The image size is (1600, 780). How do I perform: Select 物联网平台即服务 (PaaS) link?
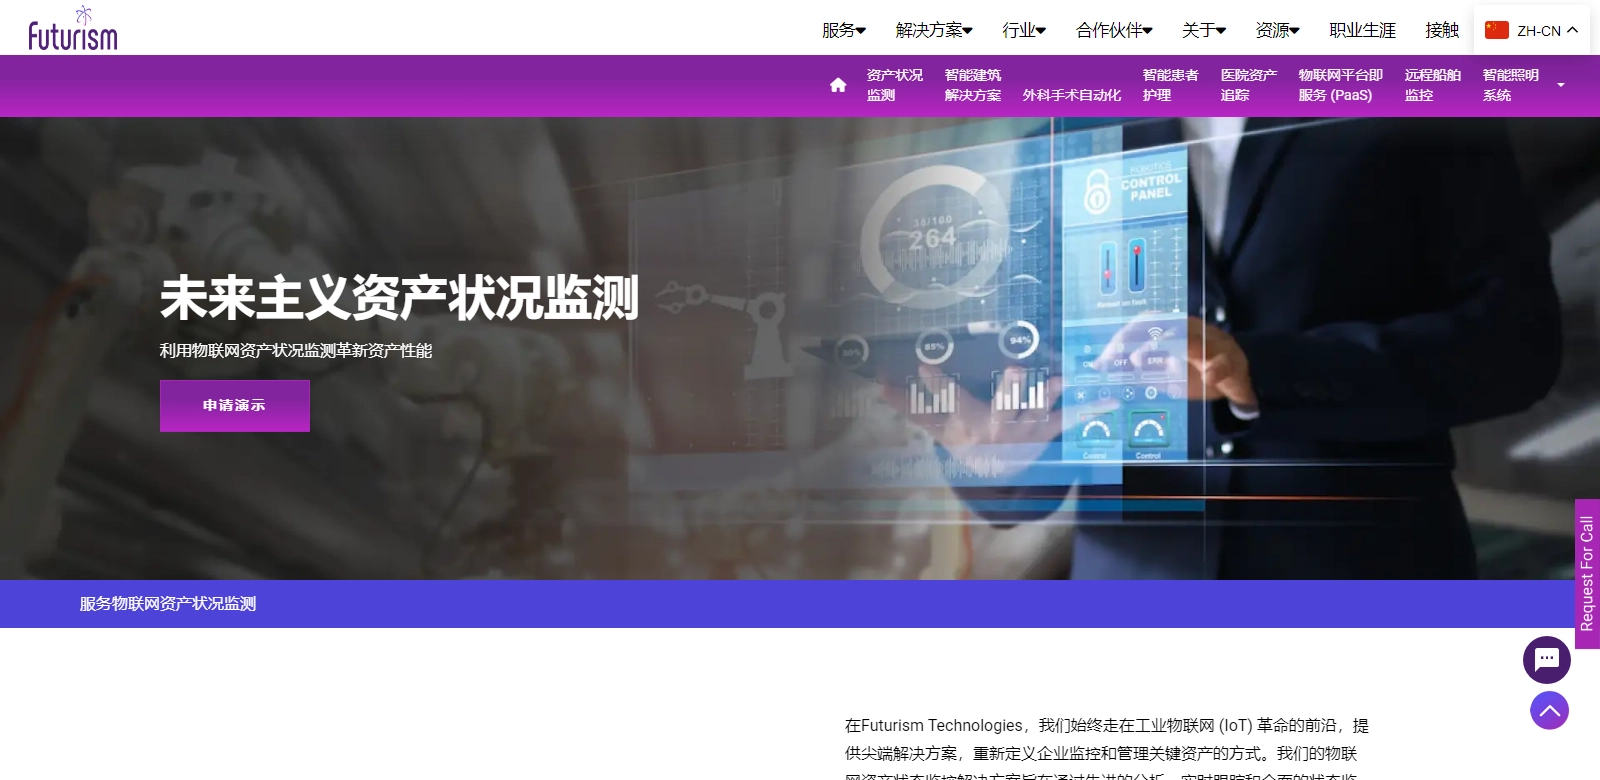(x=1340, y=85)
